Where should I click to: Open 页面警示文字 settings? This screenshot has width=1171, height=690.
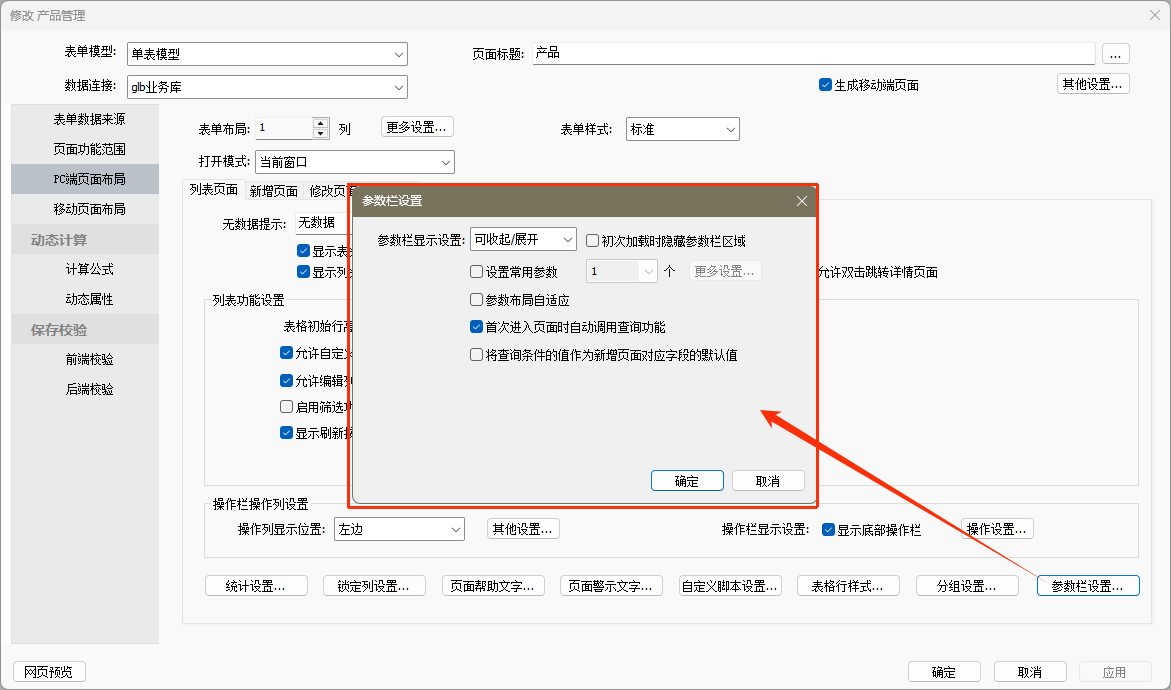[611, 585]
